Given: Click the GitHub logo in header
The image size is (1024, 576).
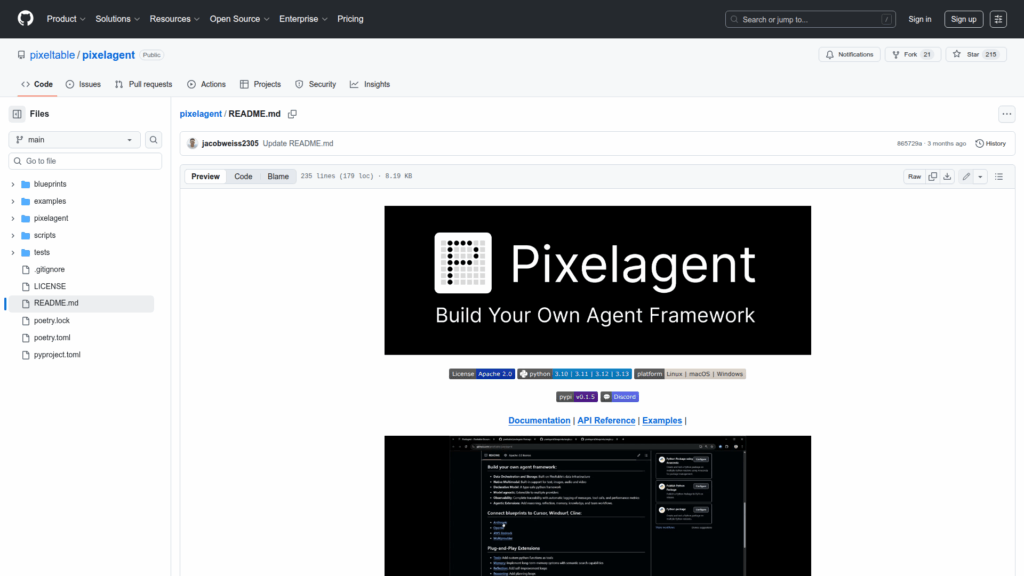Looking at the screenshot, I should point(25,19).
